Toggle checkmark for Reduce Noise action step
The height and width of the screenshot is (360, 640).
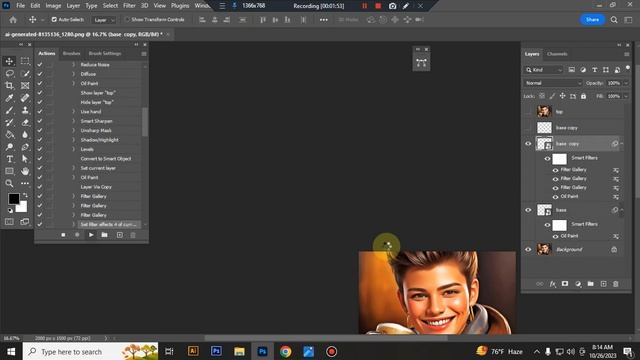pyautogui.click(x=40, y=64)
